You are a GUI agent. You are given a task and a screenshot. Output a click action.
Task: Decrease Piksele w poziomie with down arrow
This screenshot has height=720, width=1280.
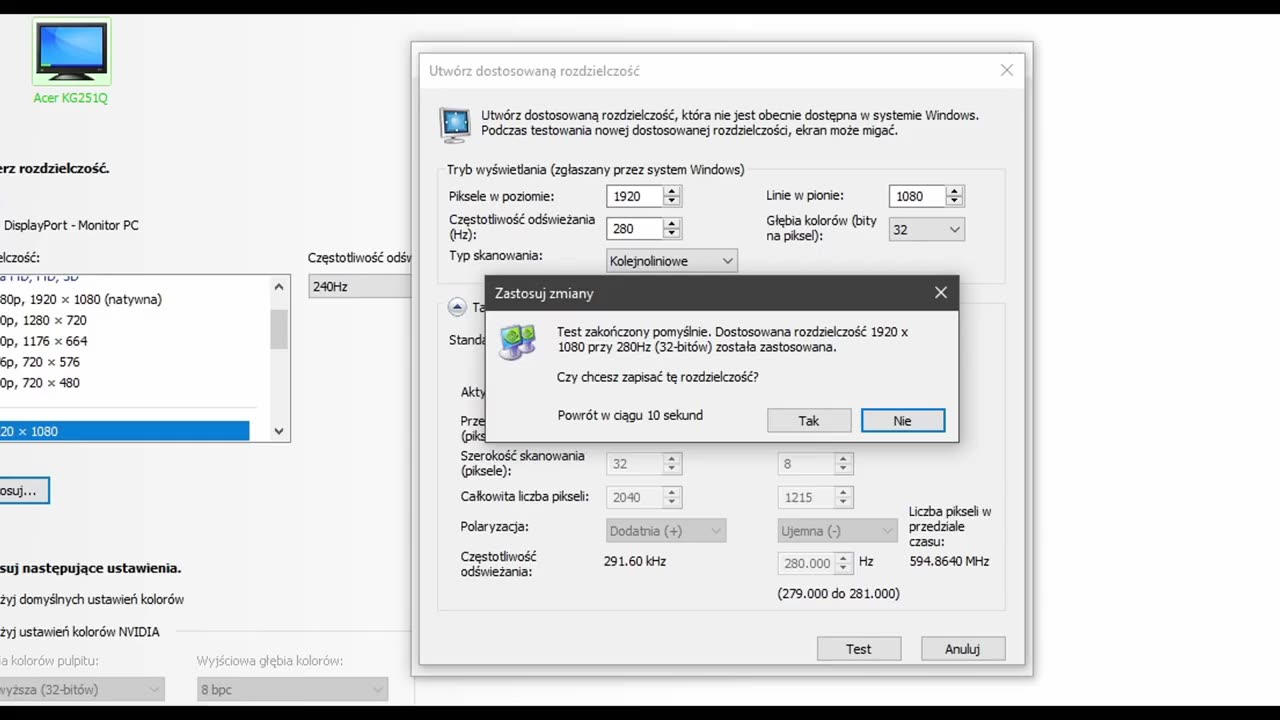(x=672, y=202)
